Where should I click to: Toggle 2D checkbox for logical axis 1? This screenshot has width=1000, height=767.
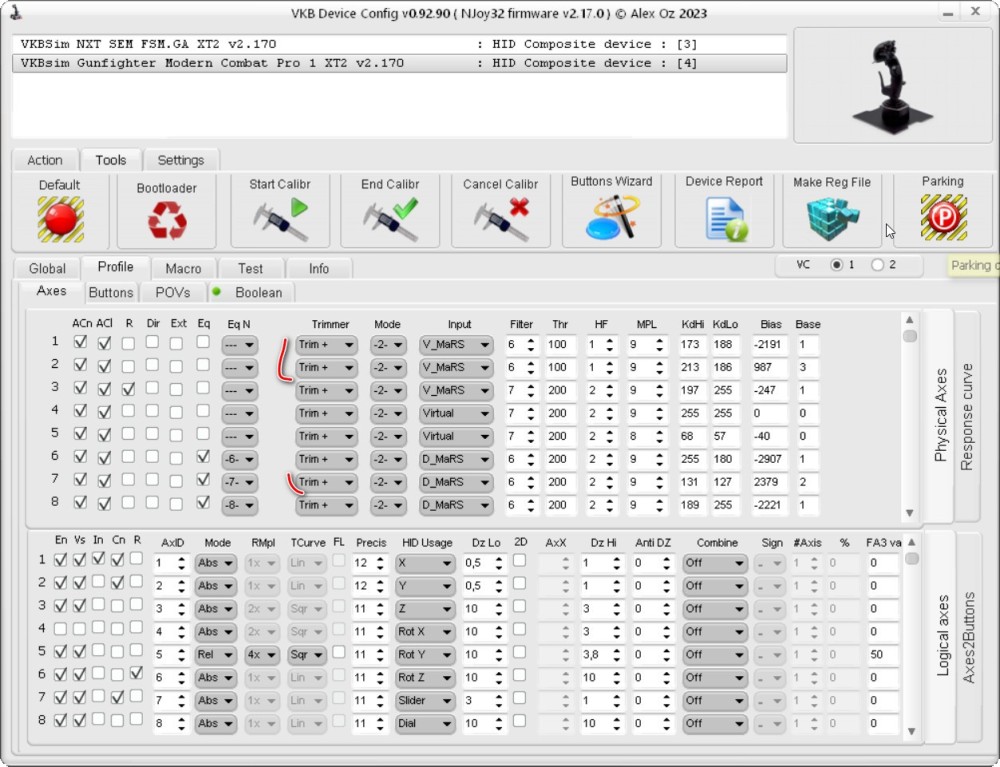coord(520,560)
